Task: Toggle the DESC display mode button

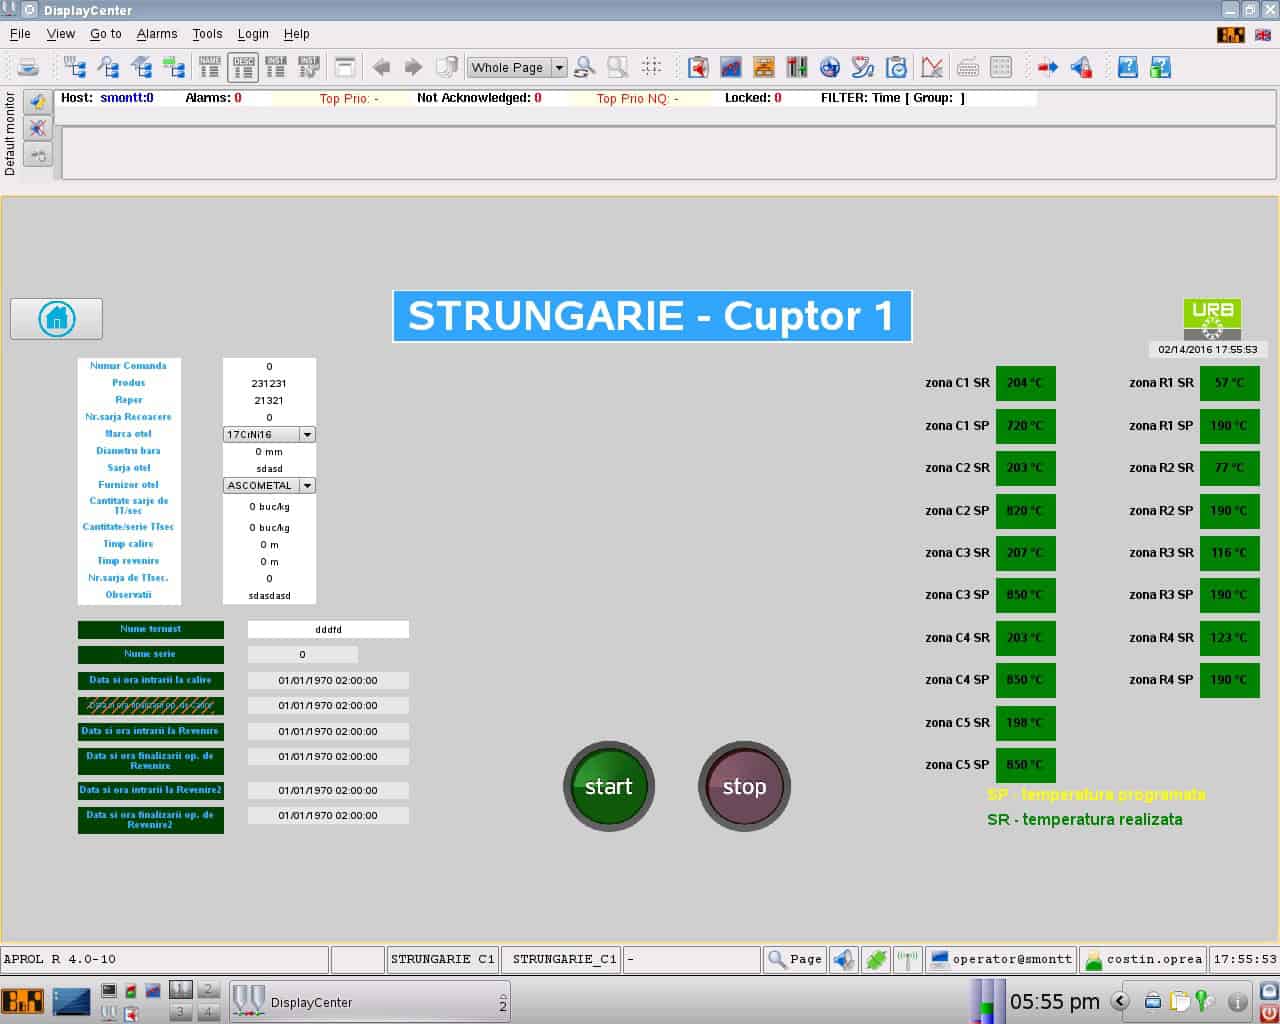Action: (243, 67)
